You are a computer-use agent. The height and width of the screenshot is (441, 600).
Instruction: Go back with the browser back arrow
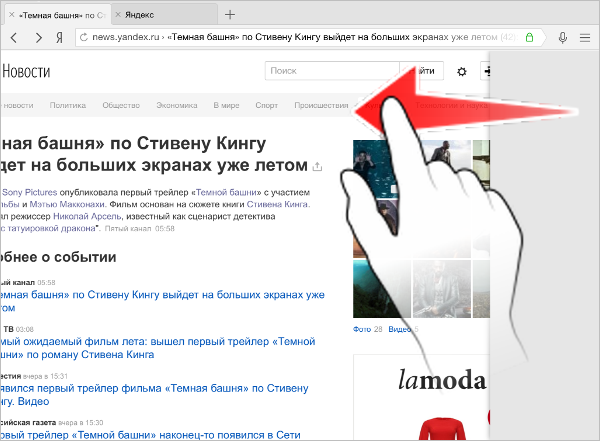tap(14, 38)
